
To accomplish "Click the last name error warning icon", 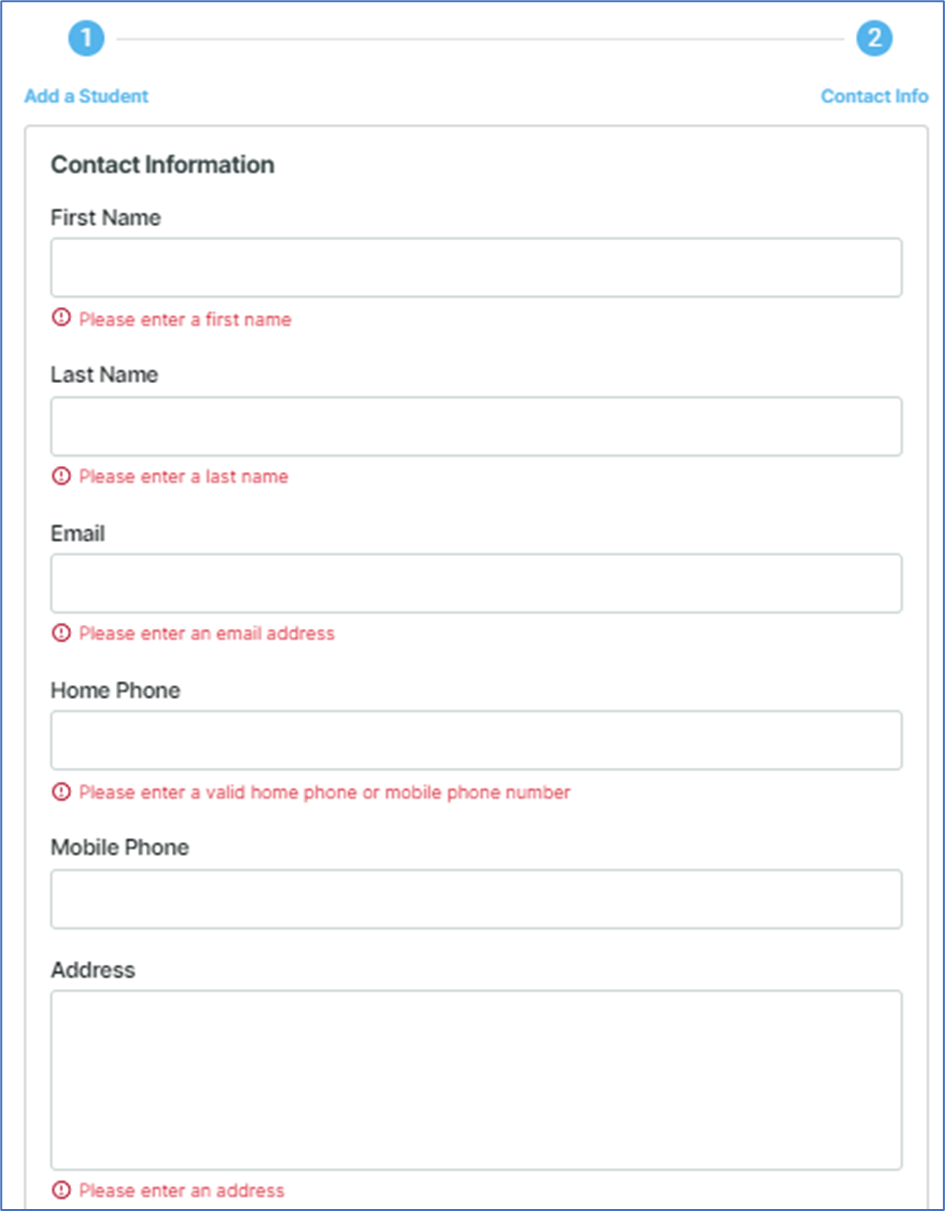I will 61,476.
